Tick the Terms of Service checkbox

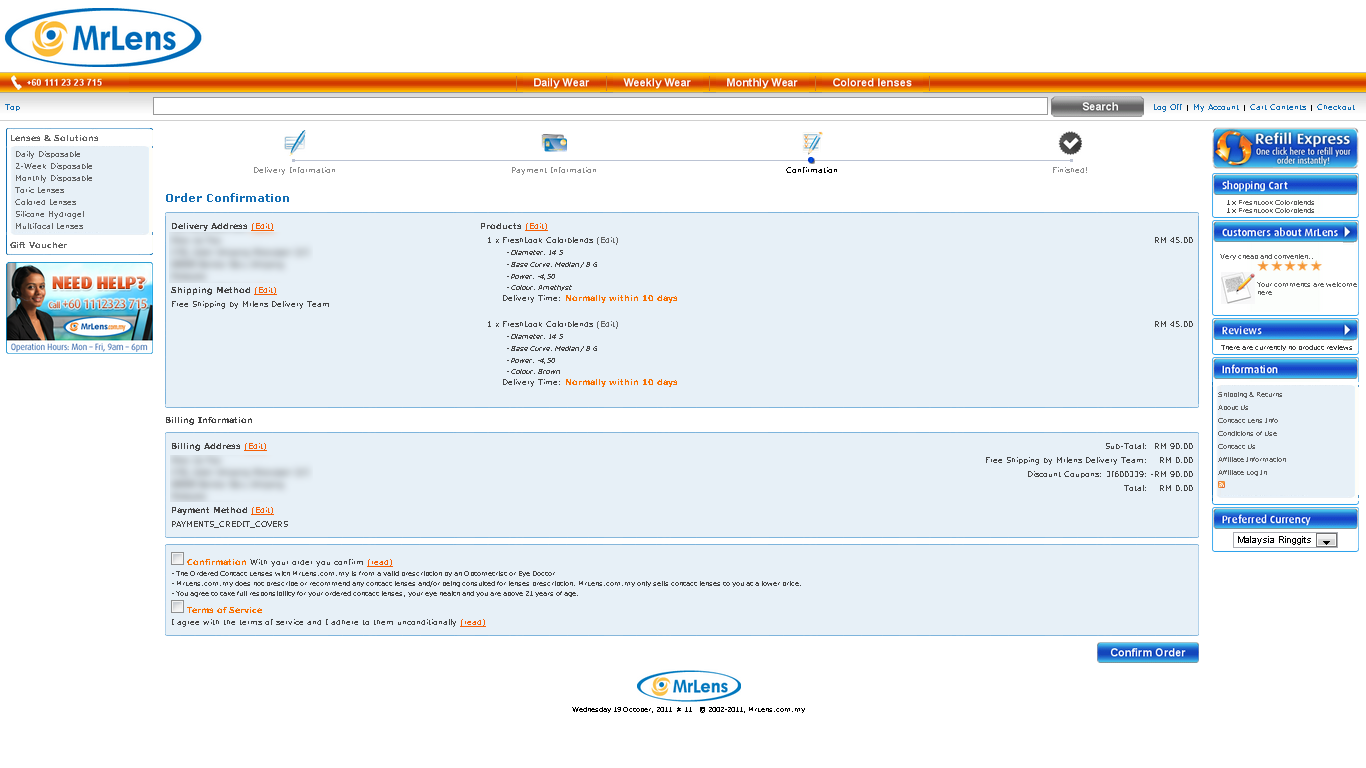177,607
